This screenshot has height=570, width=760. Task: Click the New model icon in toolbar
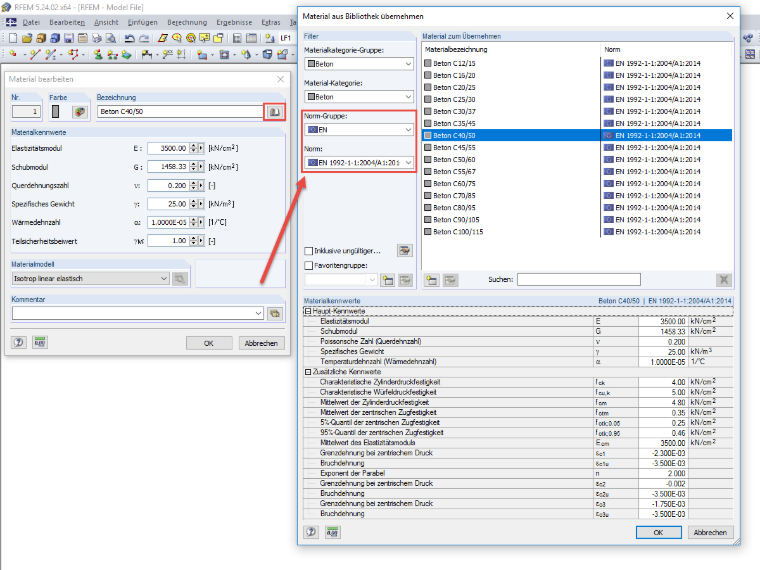pyautogui.click(x=13, y=38)
